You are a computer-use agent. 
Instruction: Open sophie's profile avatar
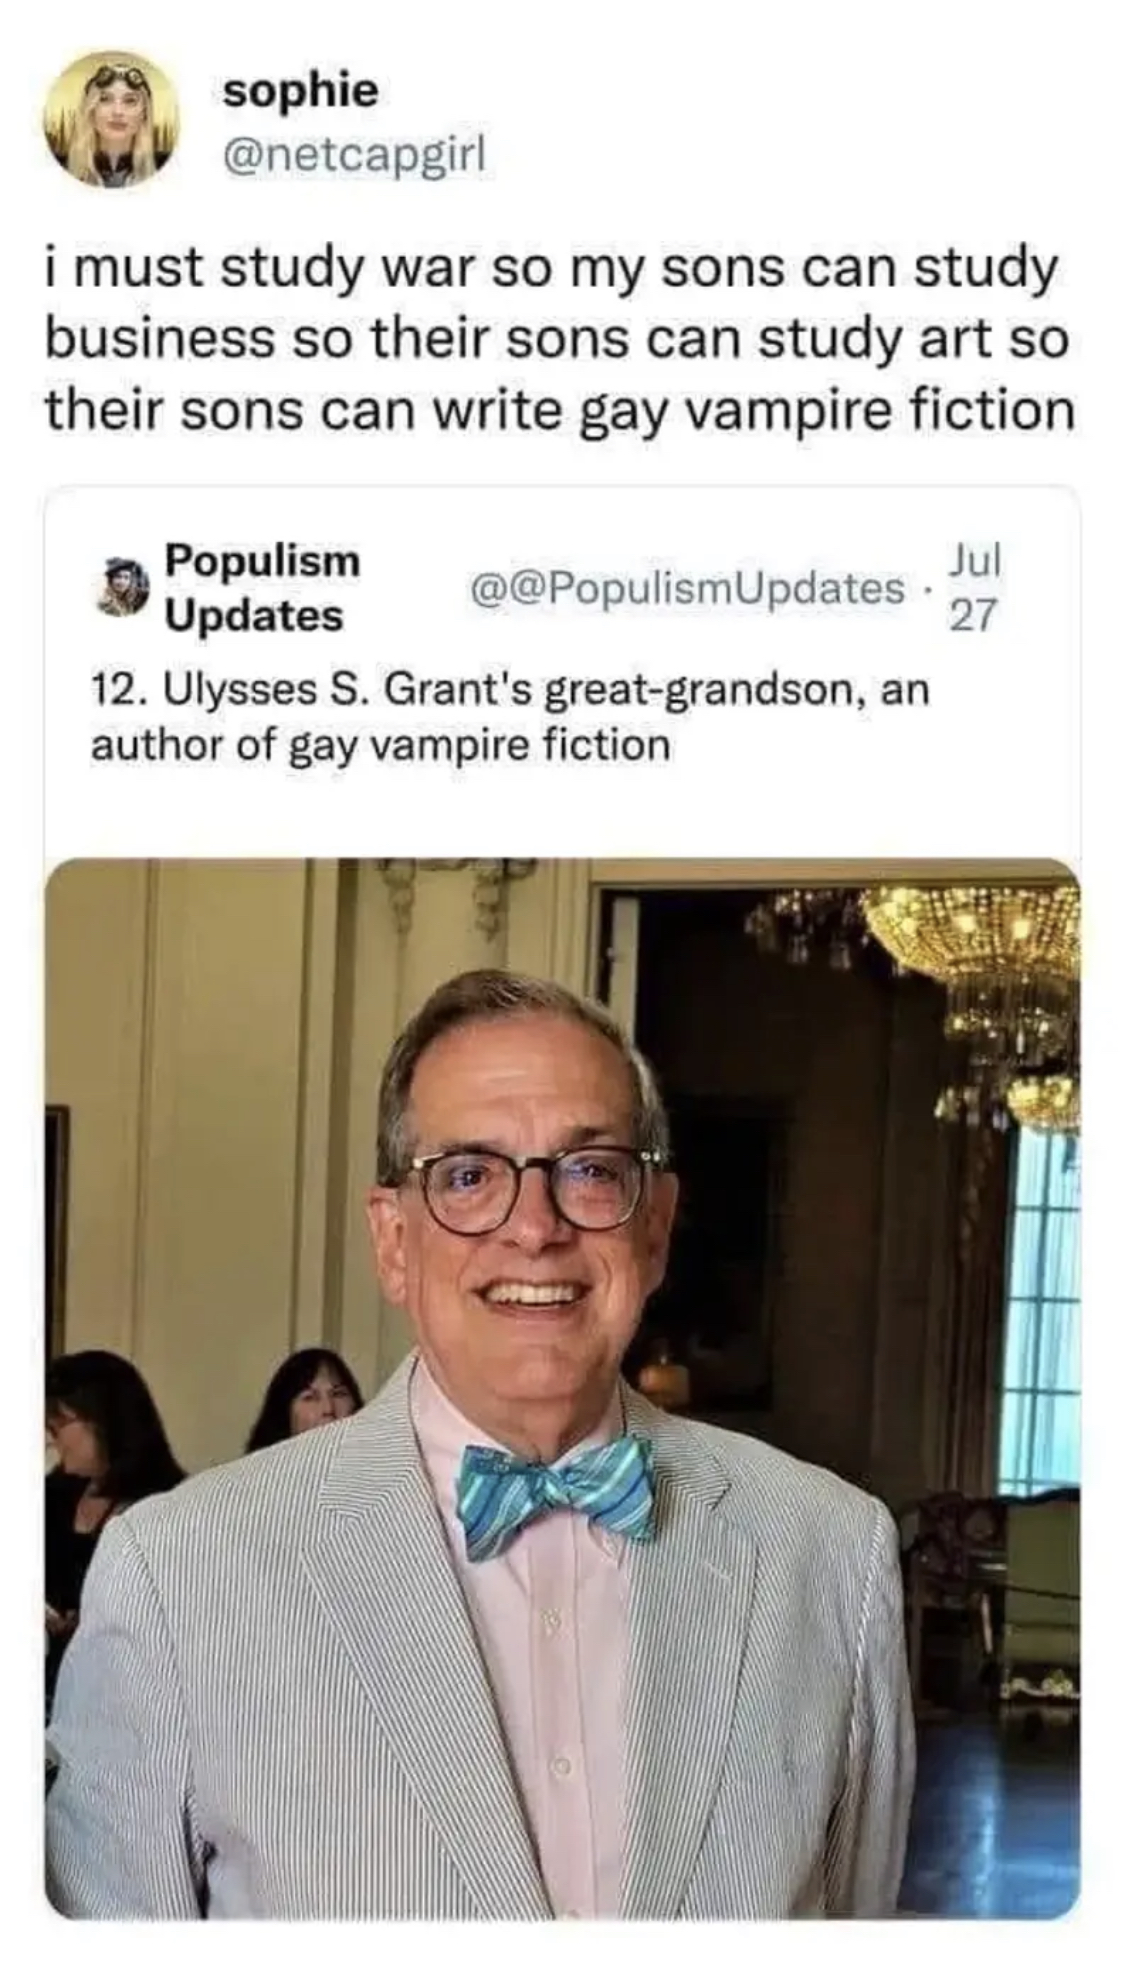(x=110, y=120)
